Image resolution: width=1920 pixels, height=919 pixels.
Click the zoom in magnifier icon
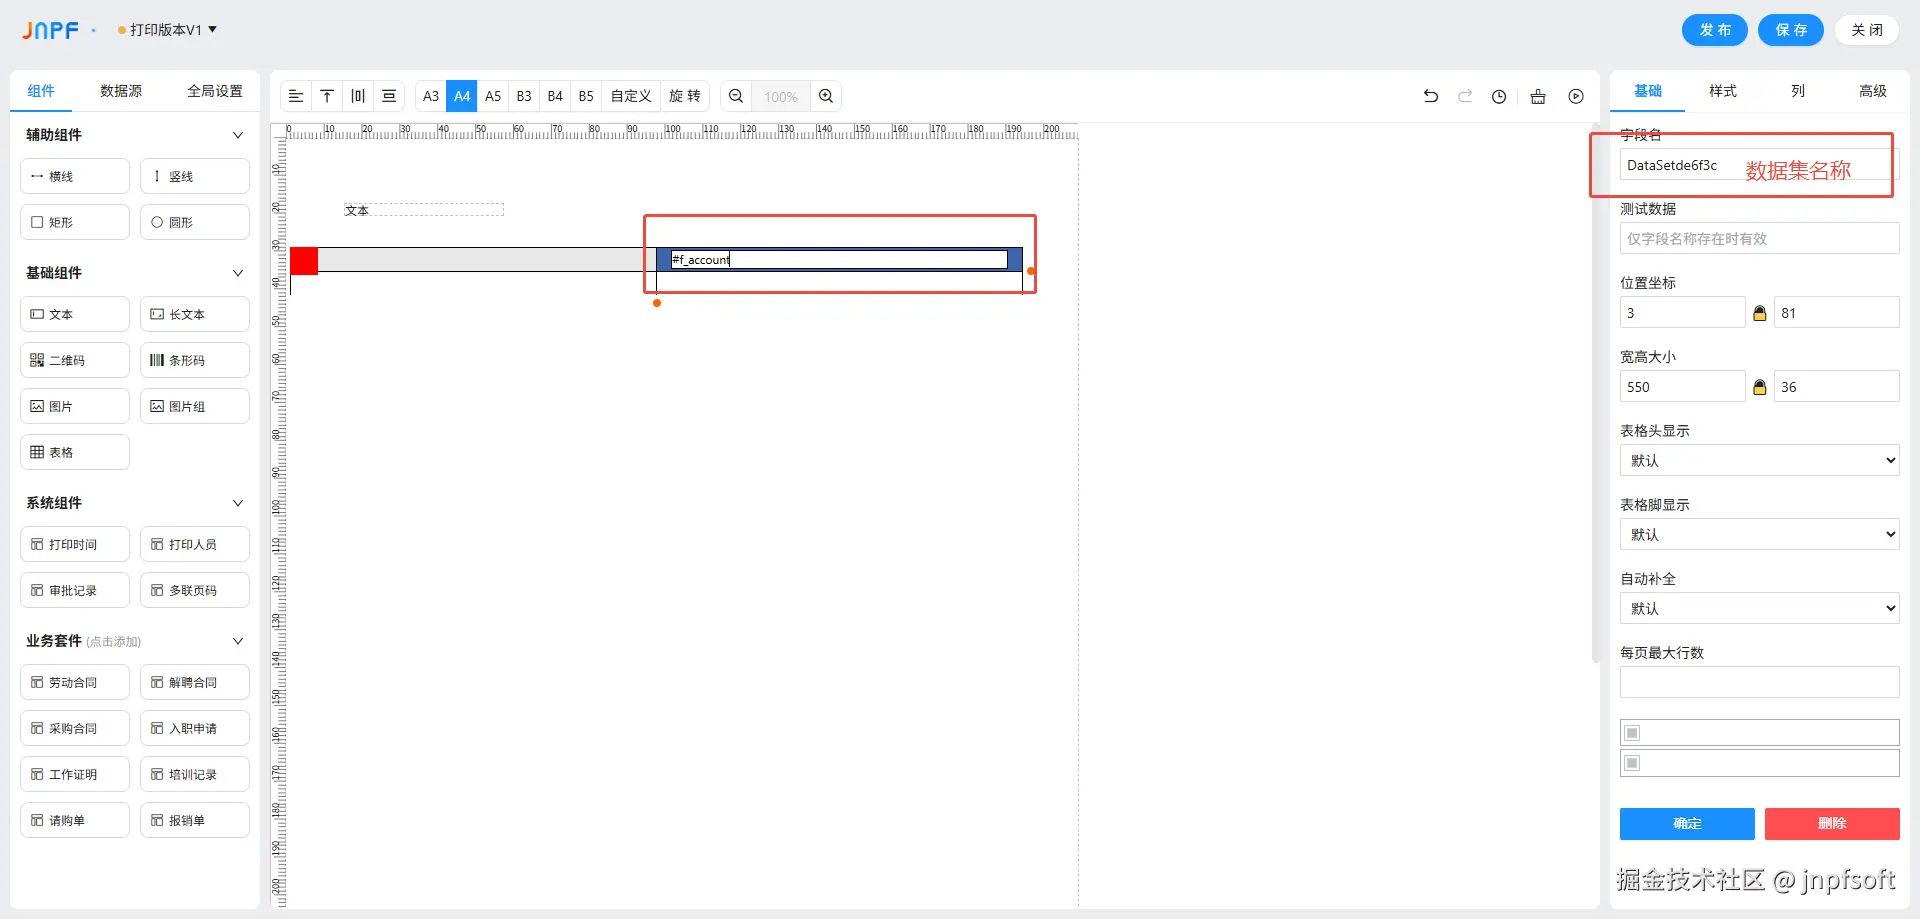coord(826,96)
